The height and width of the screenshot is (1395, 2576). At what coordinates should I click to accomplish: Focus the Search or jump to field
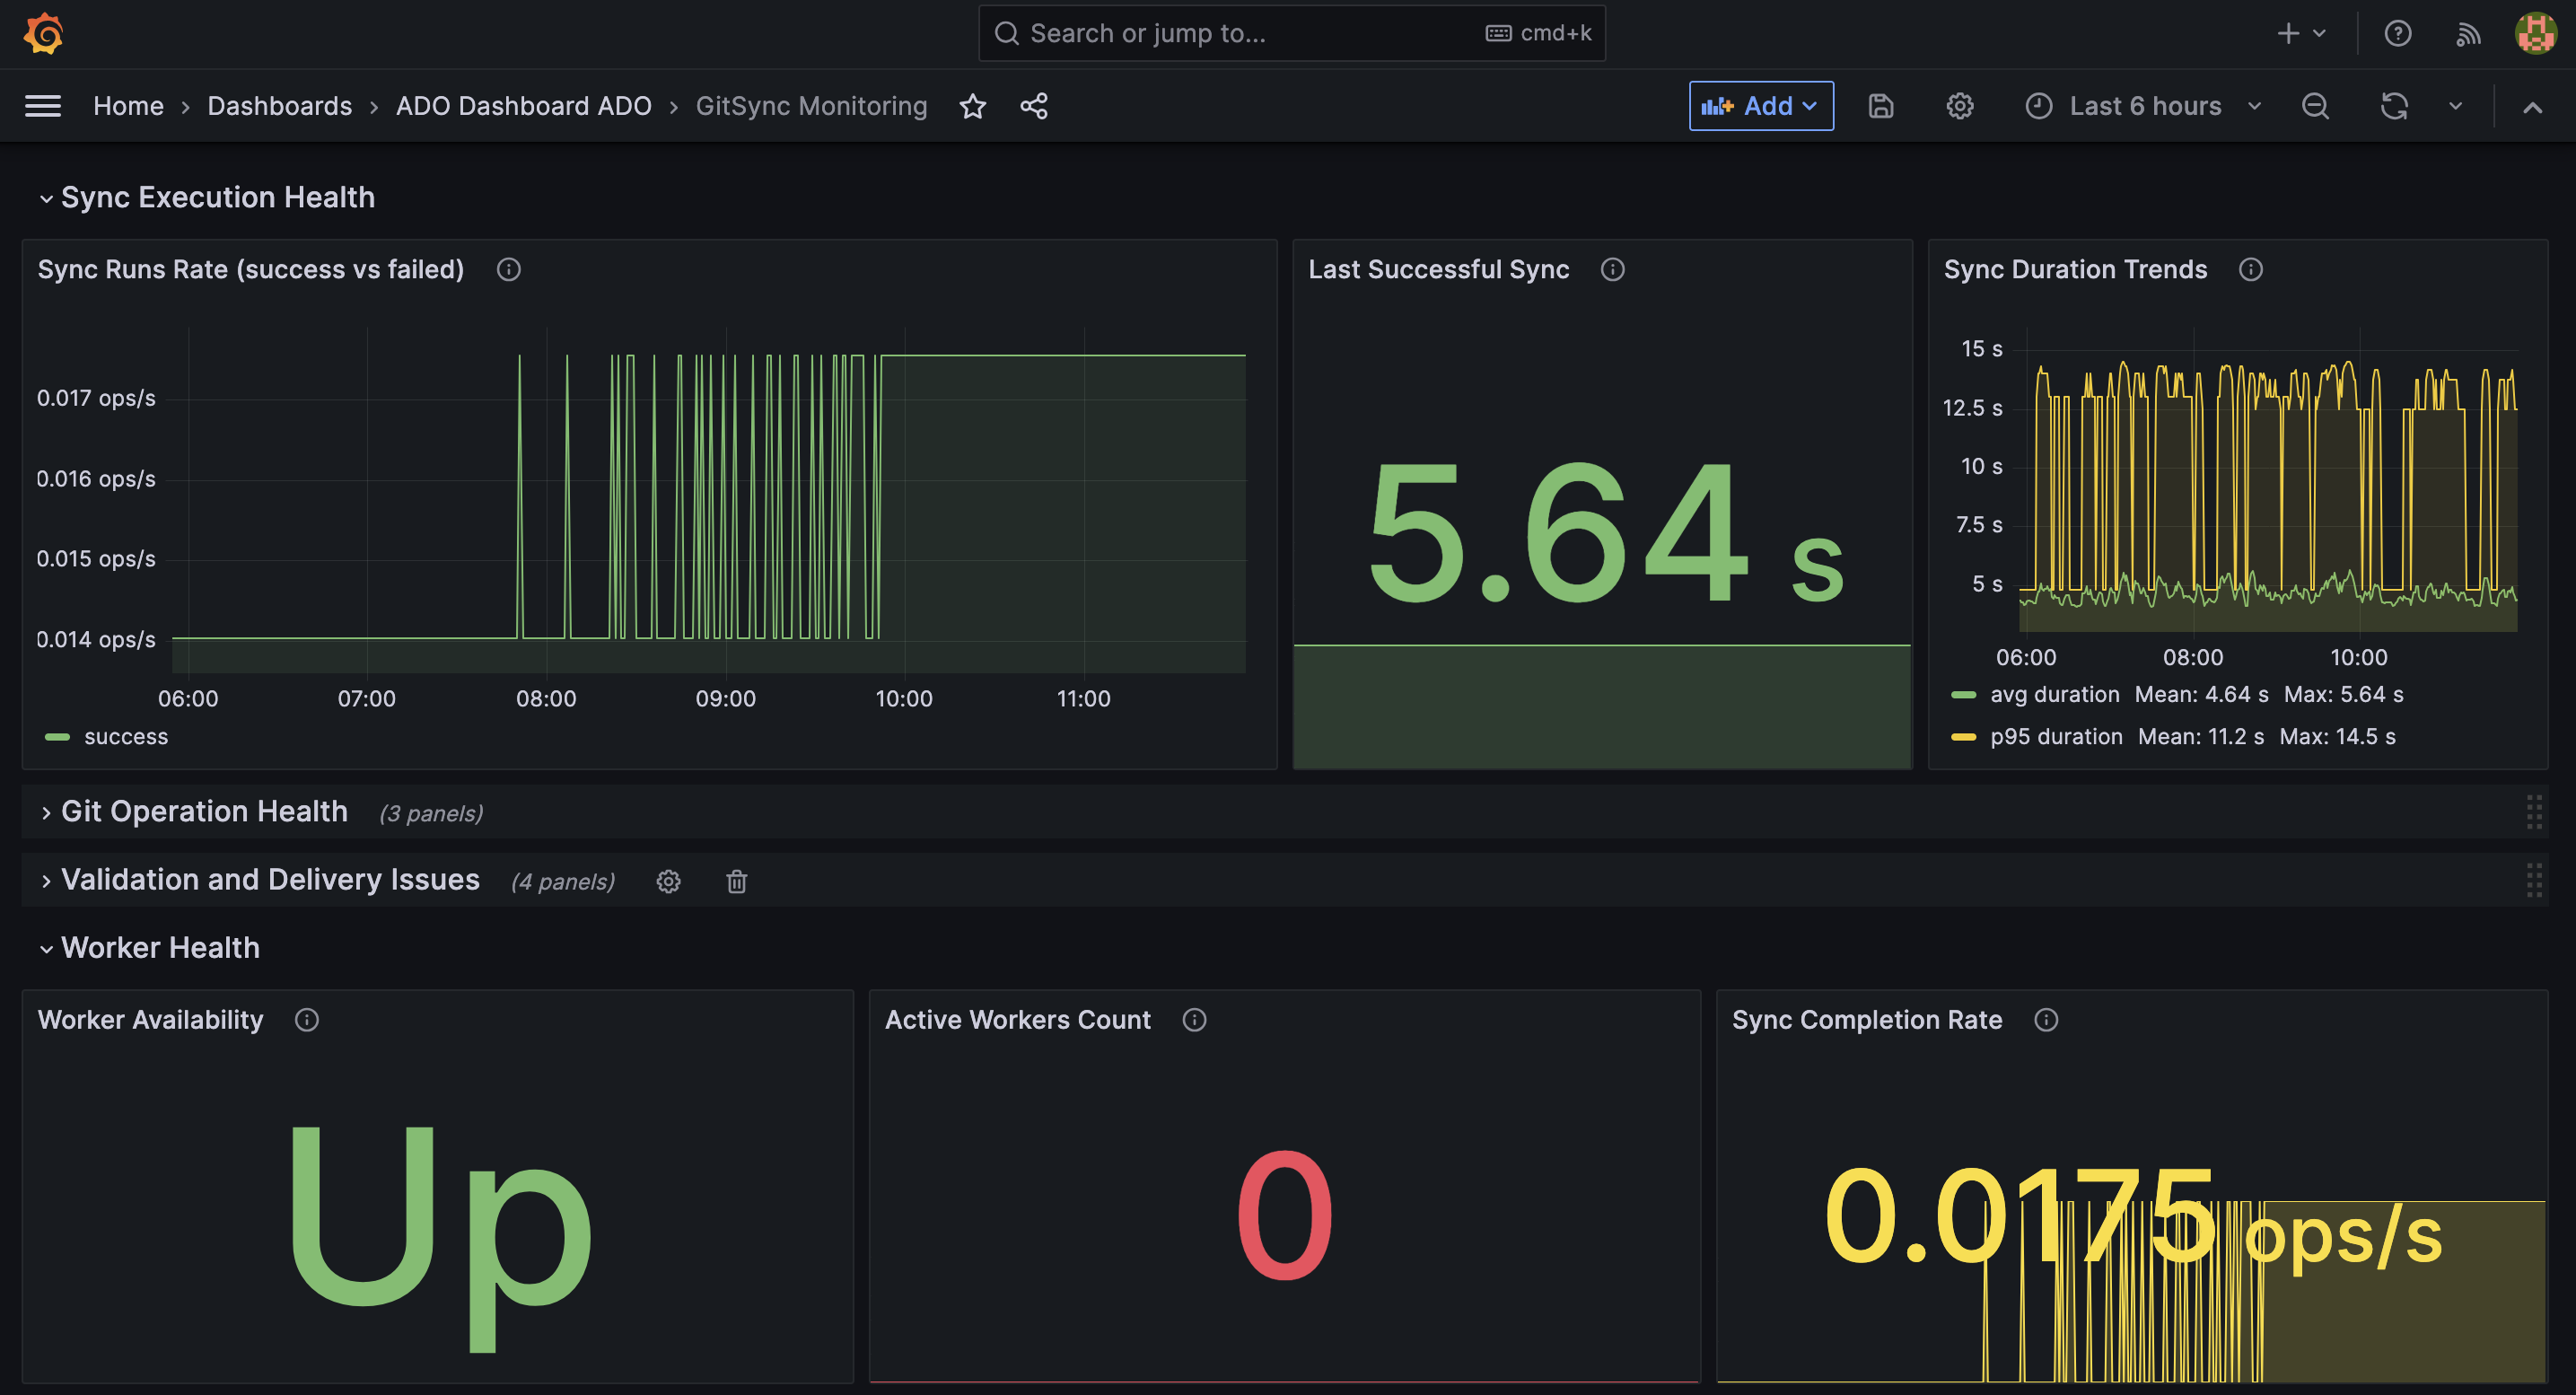pos(1291,33)
